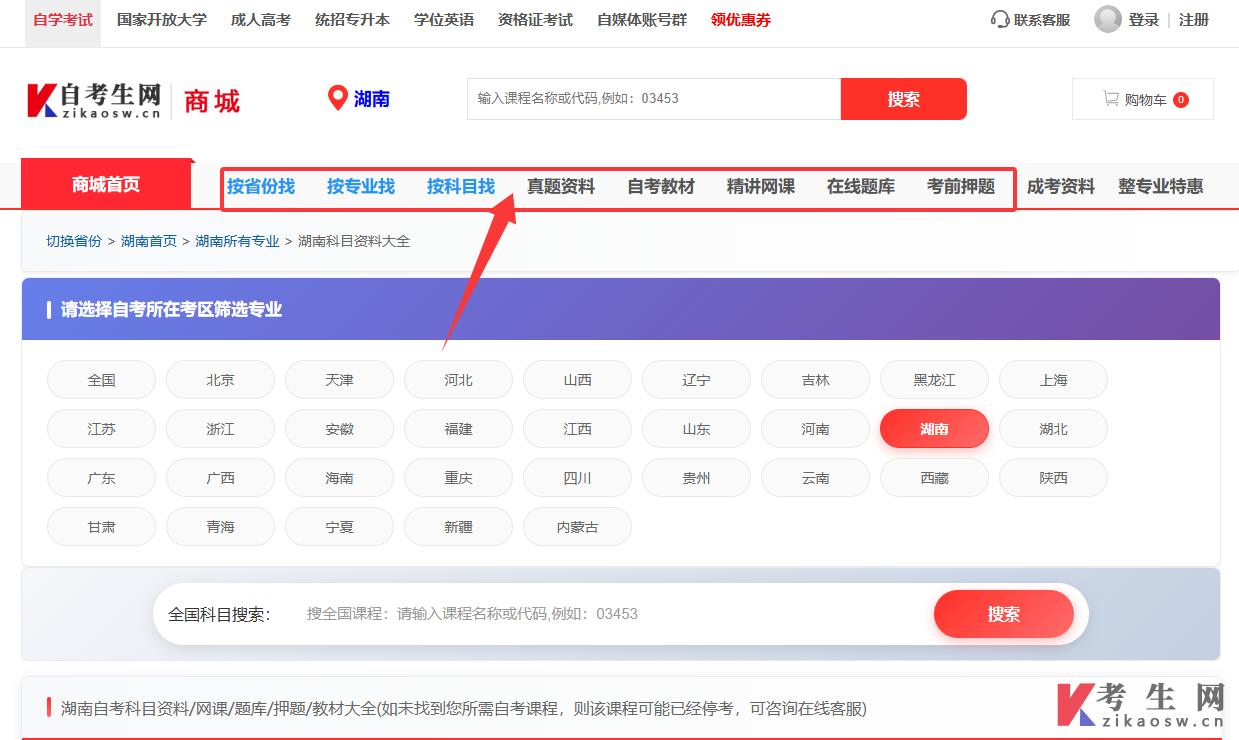This screenshot has width=1239, height=740.
Task: Open the 购物车 button
Action: click(1143, 99)
